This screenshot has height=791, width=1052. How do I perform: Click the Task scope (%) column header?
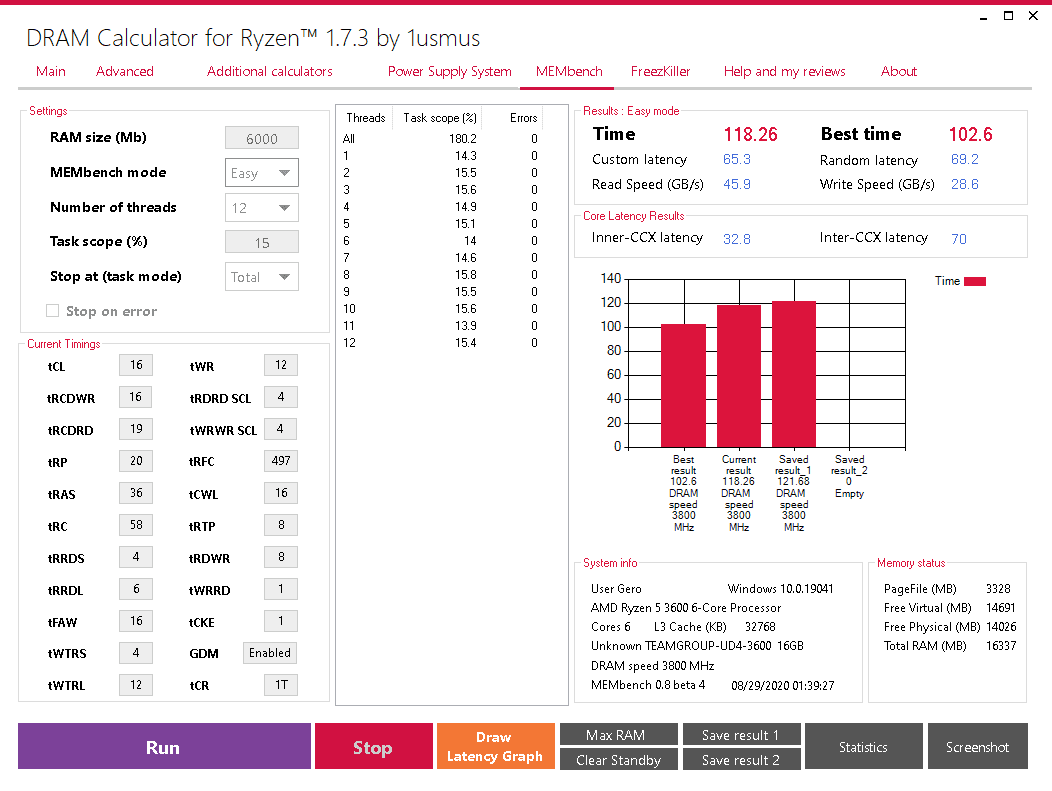tap(440, 118)
